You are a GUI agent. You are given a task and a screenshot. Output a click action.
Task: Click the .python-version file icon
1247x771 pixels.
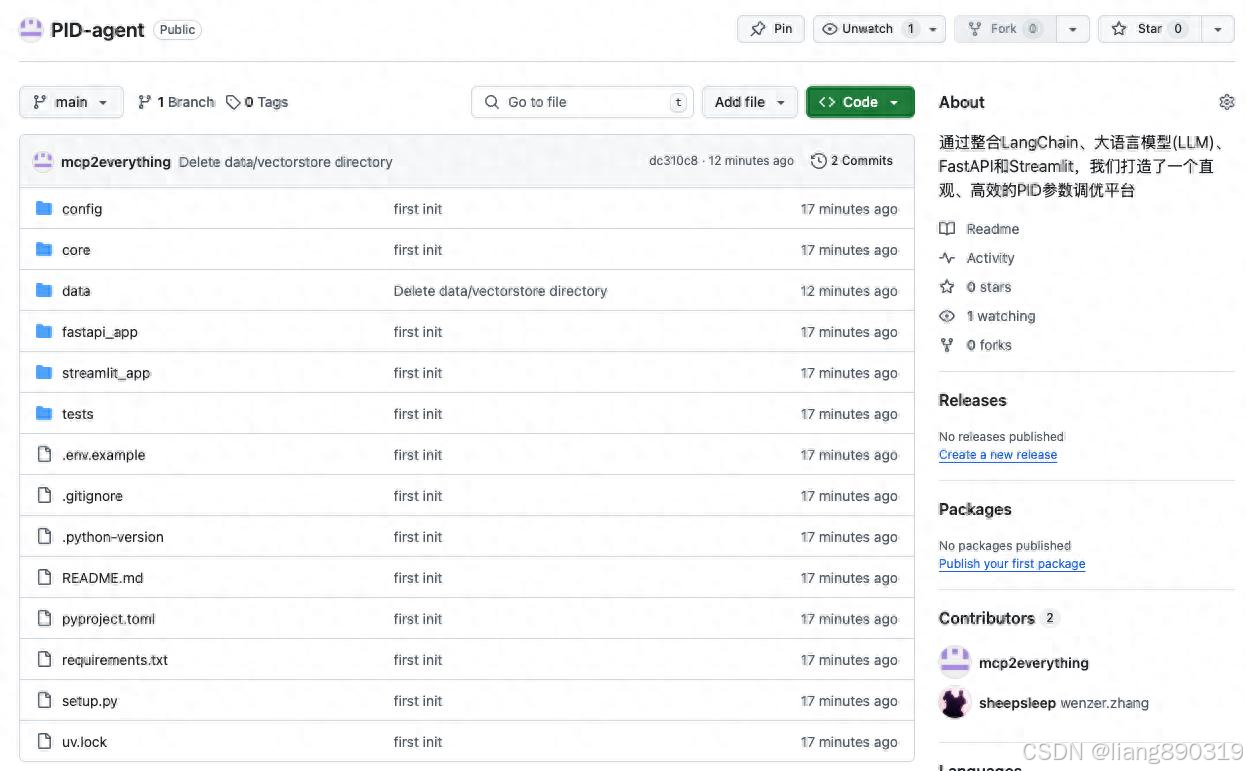(x=44, y=537)
